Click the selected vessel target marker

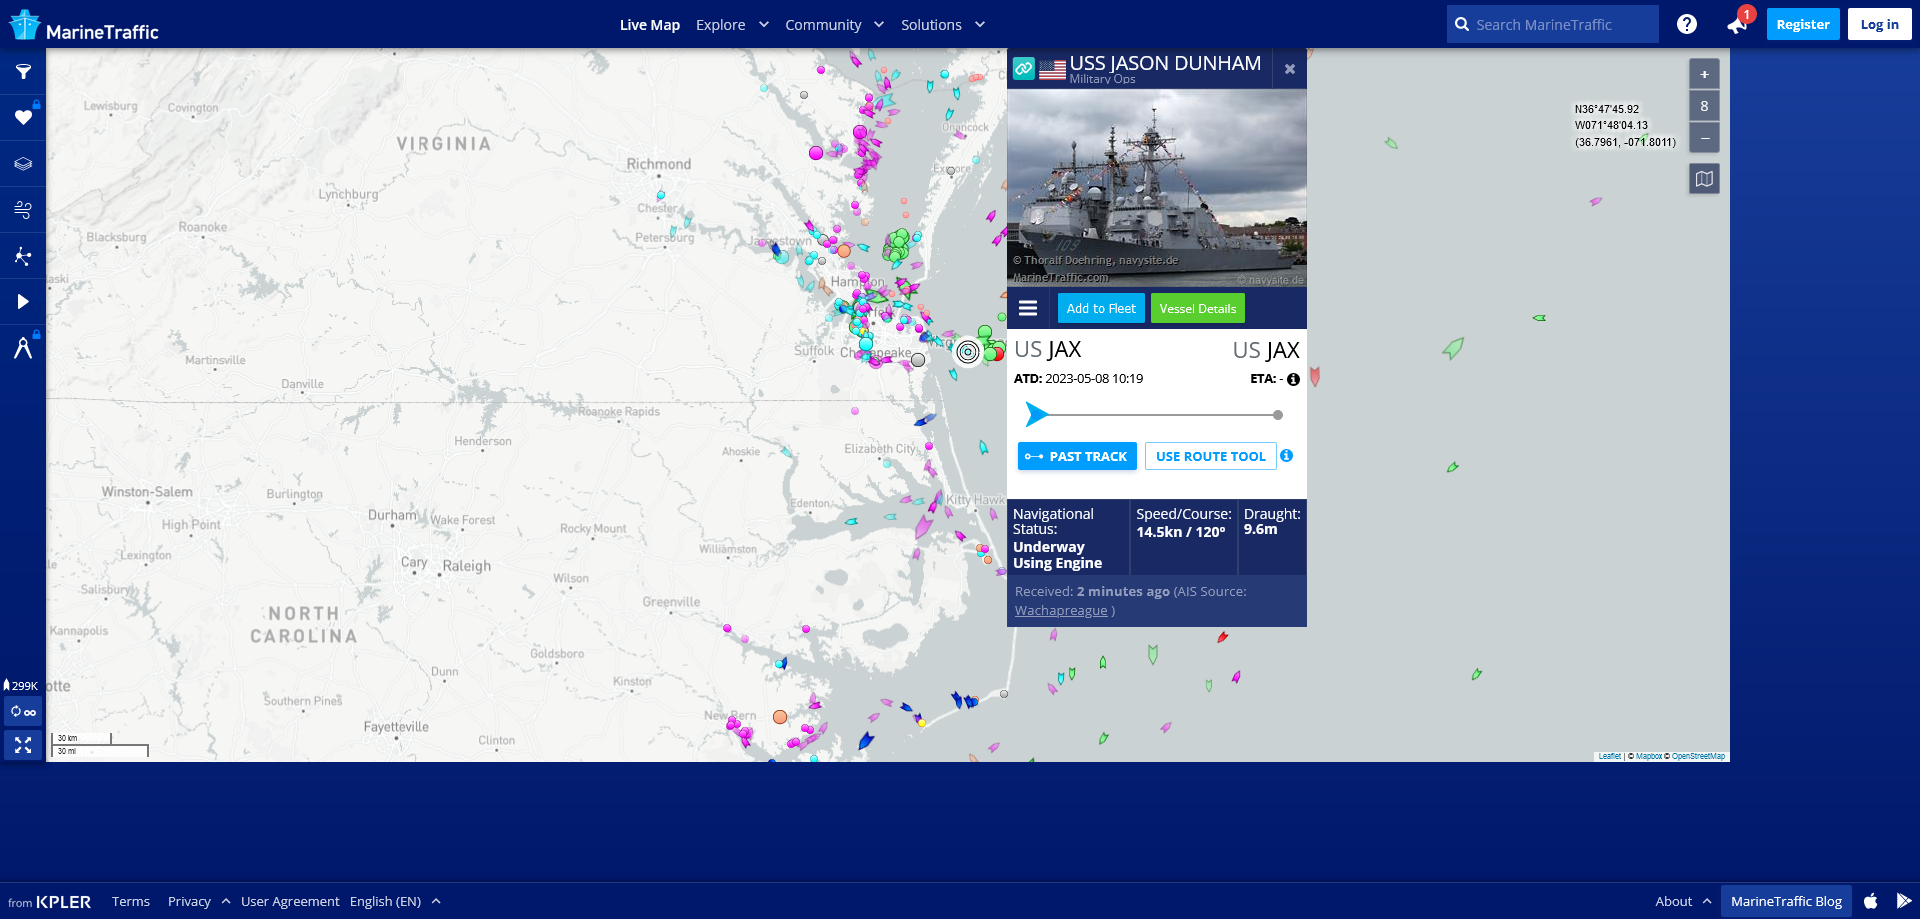(967, 351)
